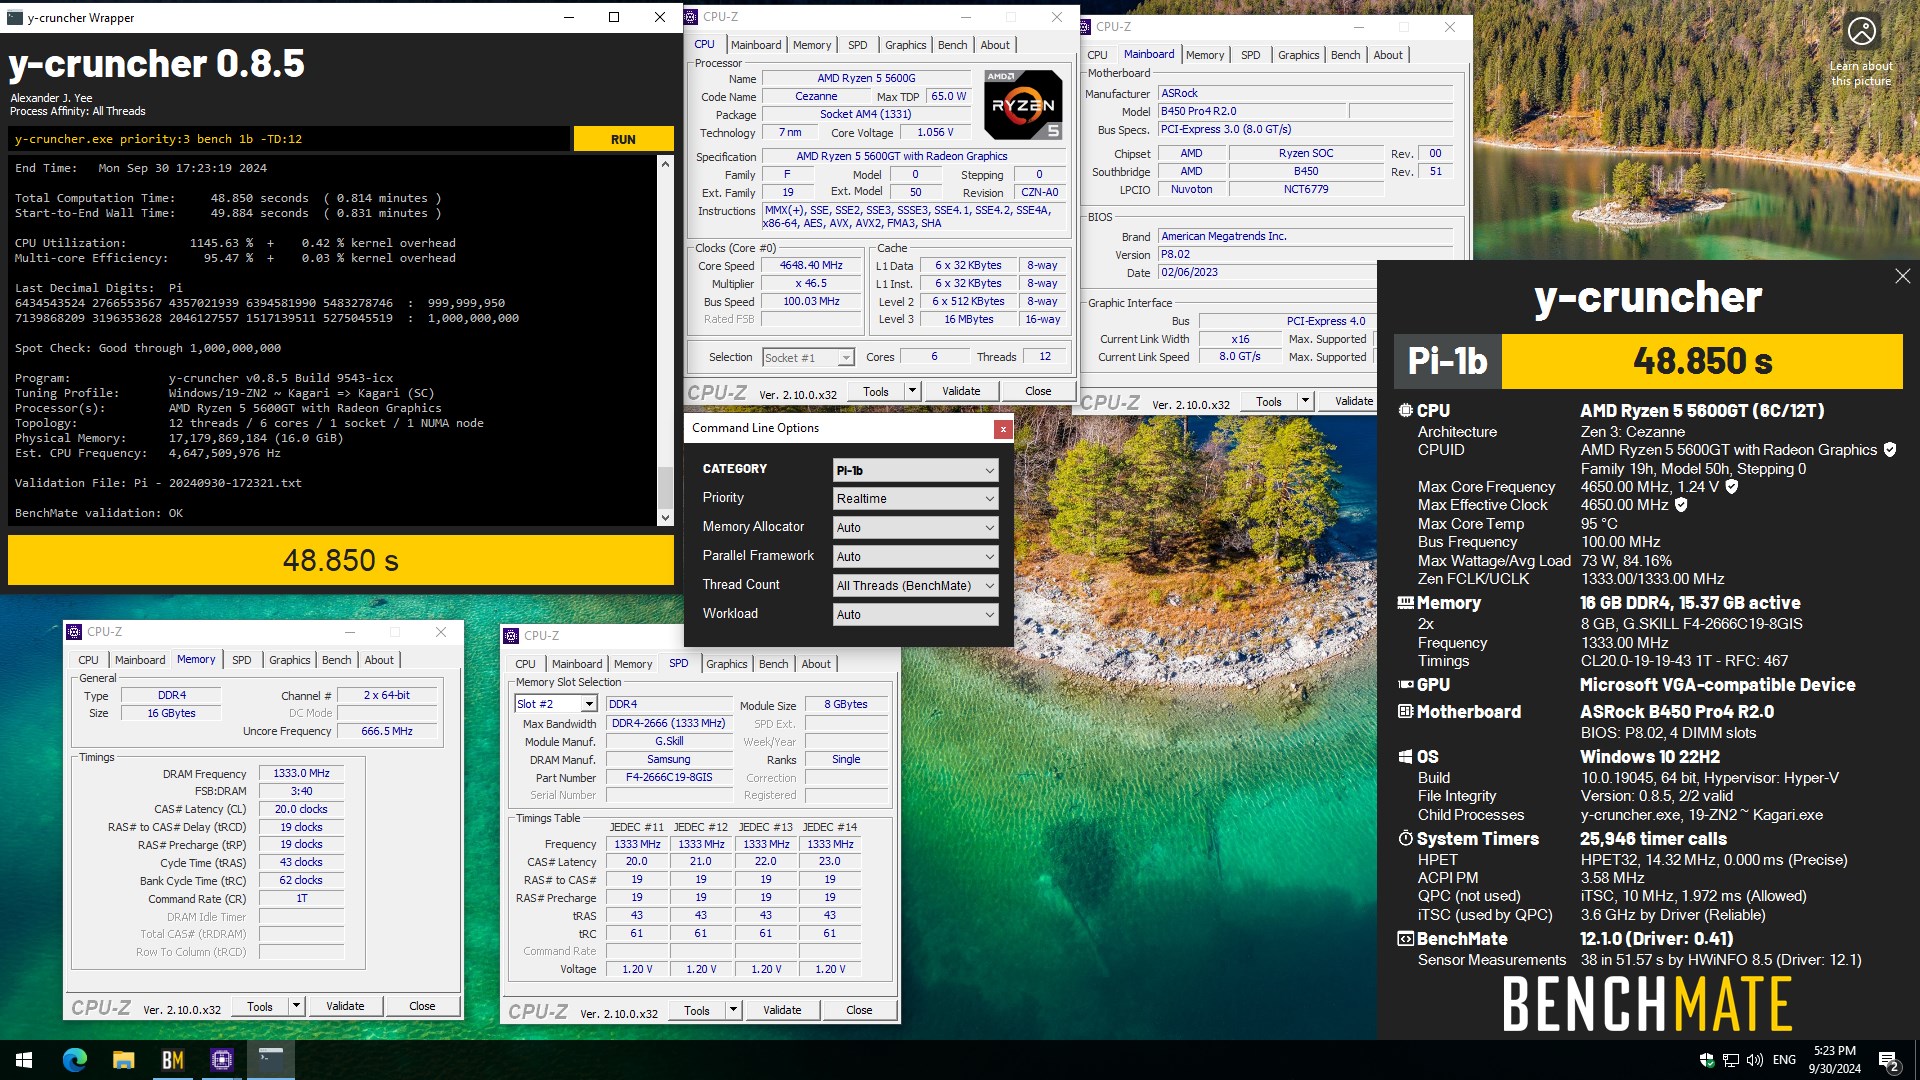Click the Tools button in the CPU-Z Mainboard window
This screenshot has height=1080, width=1920.
1268,401
